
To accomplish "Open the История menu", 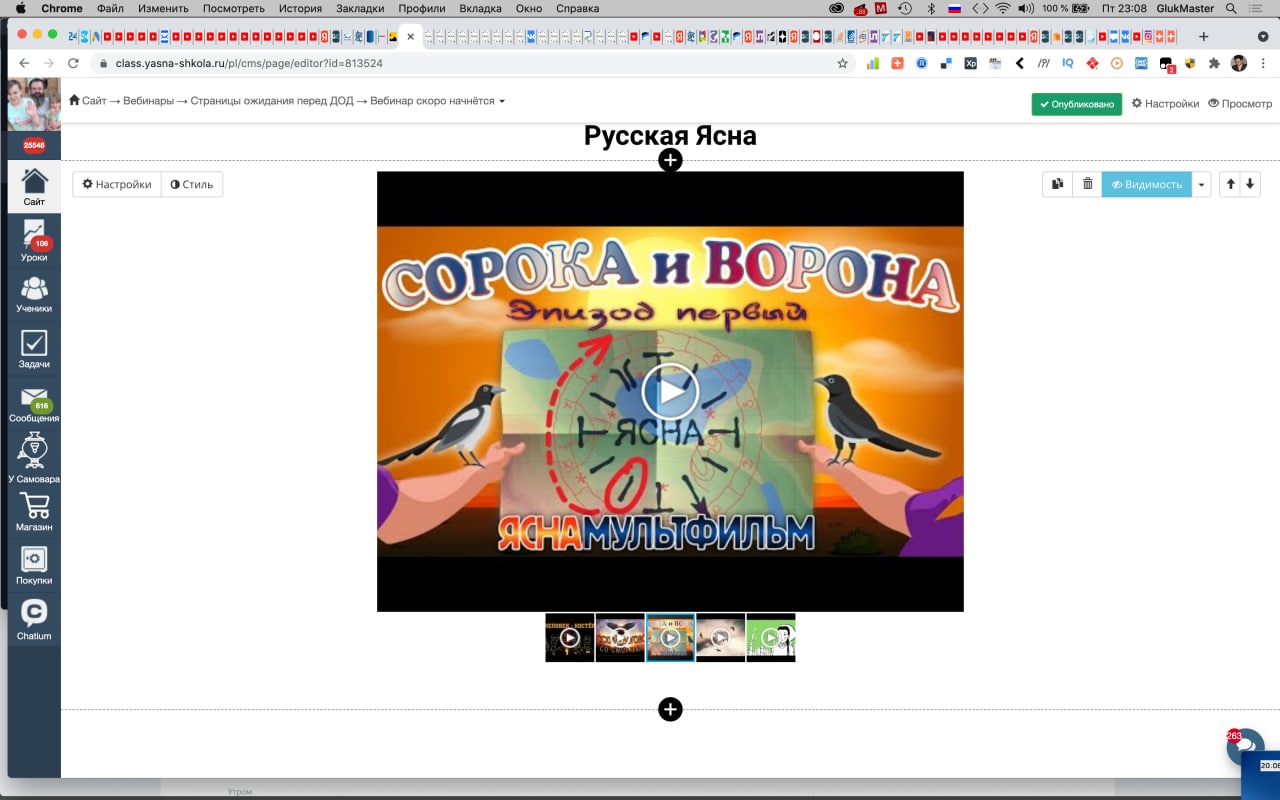I will tap(300, 8).
